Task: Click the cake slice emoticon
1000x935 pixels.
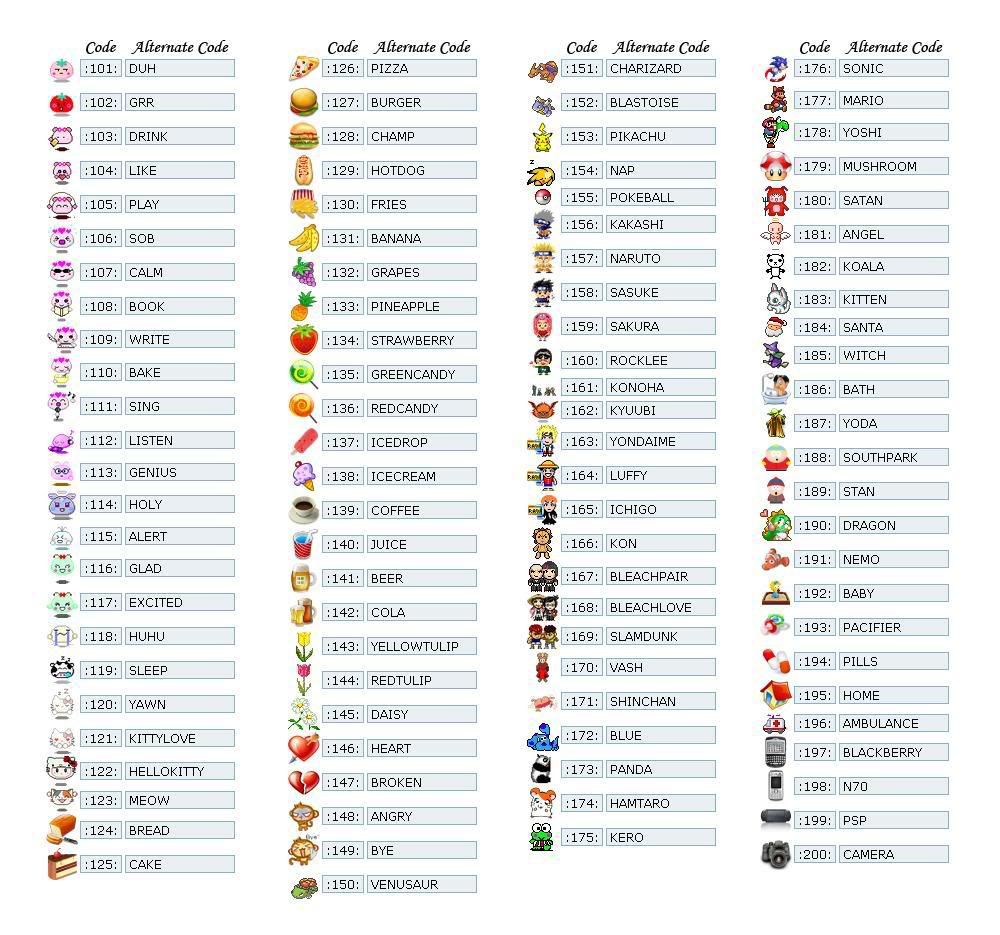Action: [x=61, y=865]
